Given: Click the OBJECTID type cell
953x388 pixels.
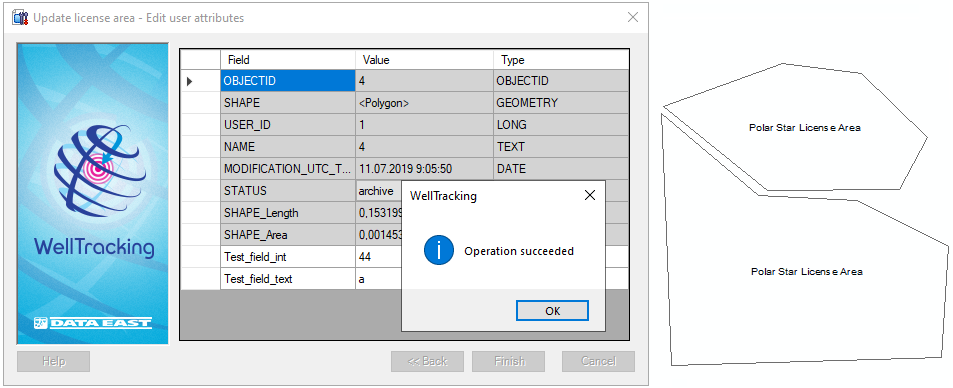Looking at the screenshot, I should coord(561,81).
